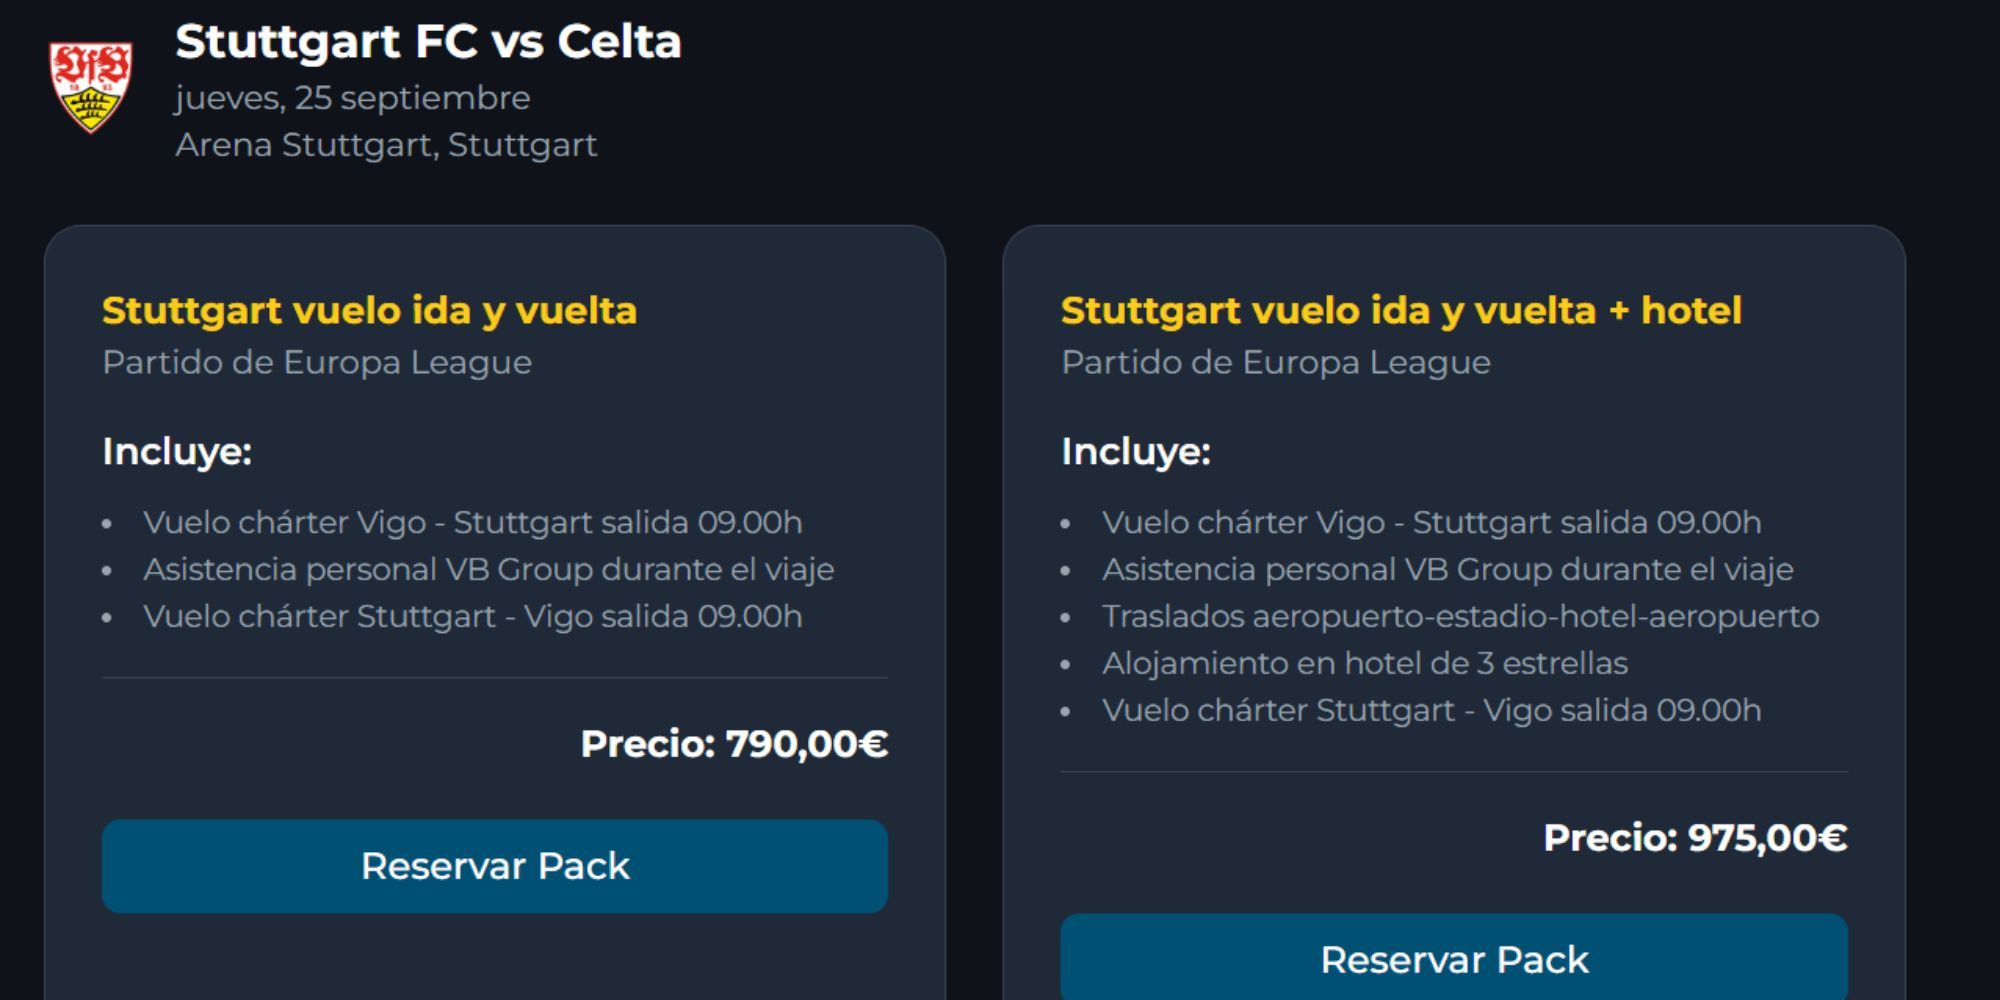Click 'Reservar Pack' on the flight-only pack
The image size is (2000, 1000).
(496, 866)
